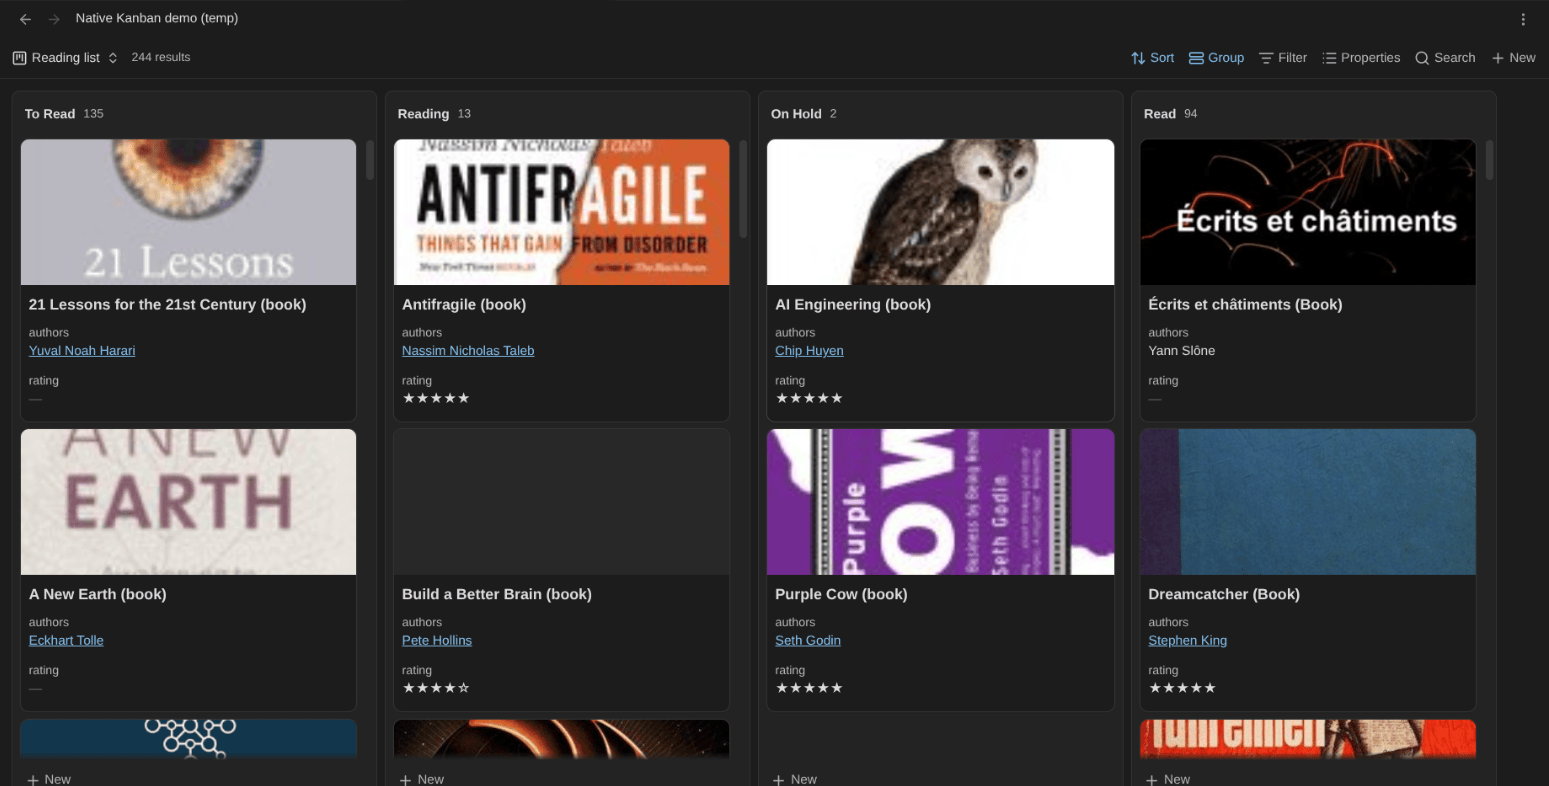Click the Antifragile cover image
Viewport: 1549px width, 786px height.
coord(562,212)
